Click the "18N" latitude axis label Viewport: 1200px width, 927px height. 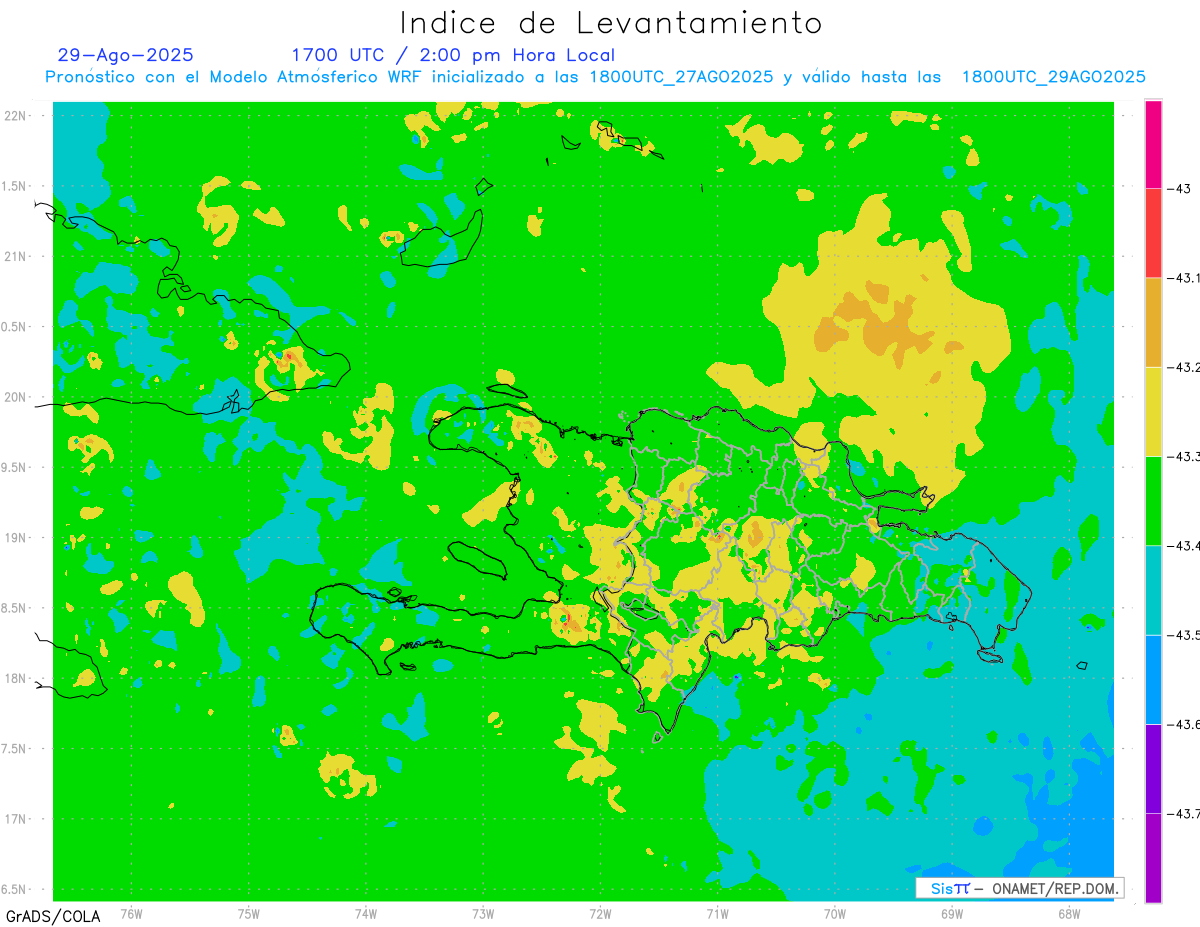(15, 678)
